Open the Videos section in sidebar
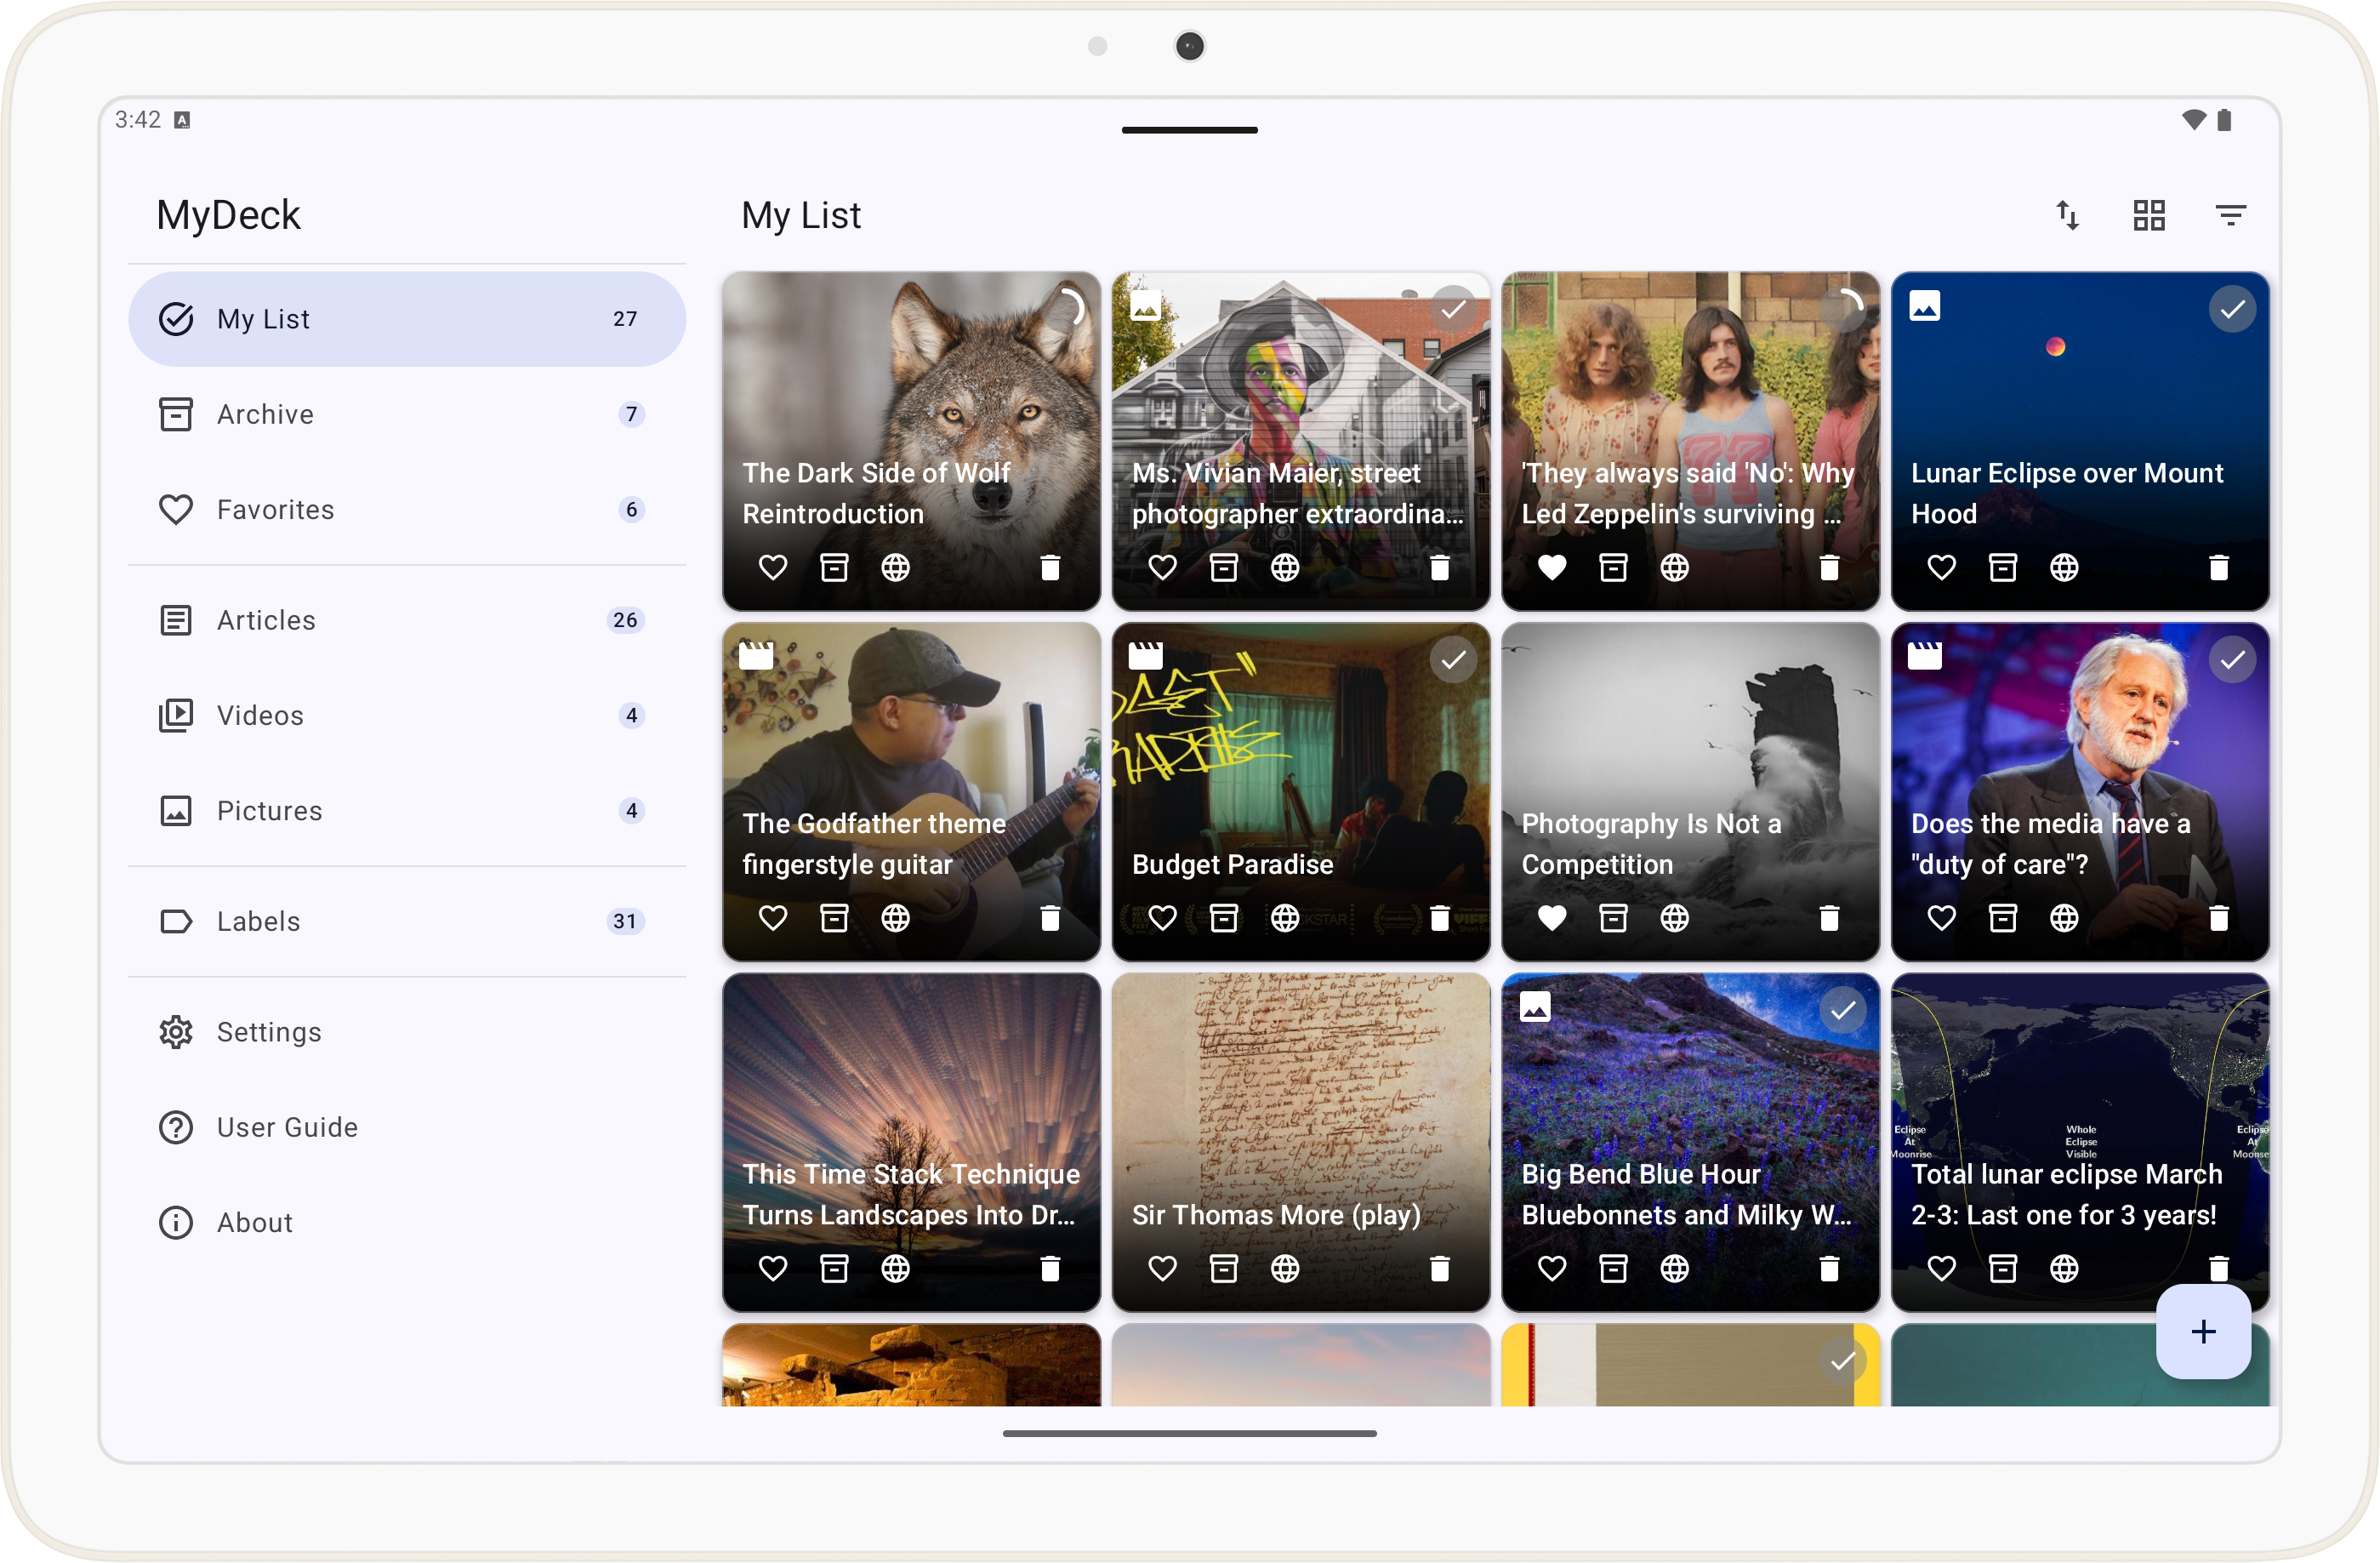The width and height of the screenshot is (2380, 1563). coord(260,715)
